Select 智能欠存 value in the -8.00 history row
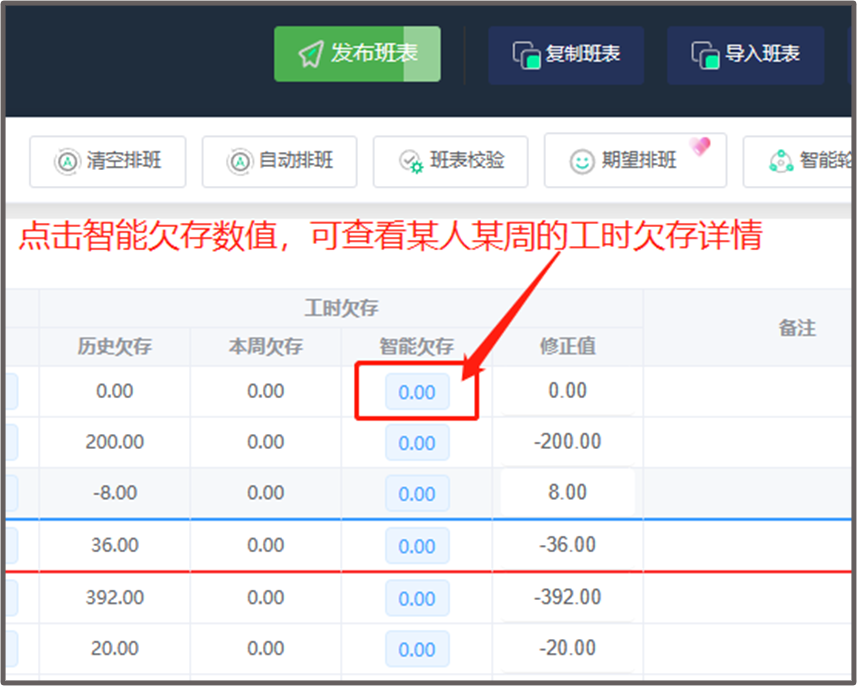This screenshot has width=857, height=686. pos(417,494)
